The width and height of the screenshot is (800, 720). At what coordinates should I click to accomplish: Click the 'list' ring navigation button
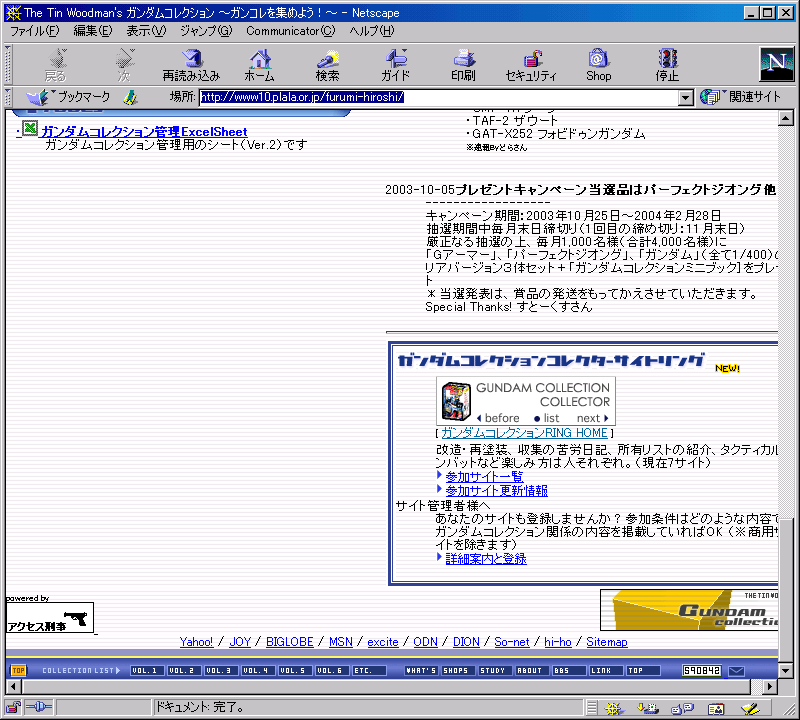coord(546,418)
